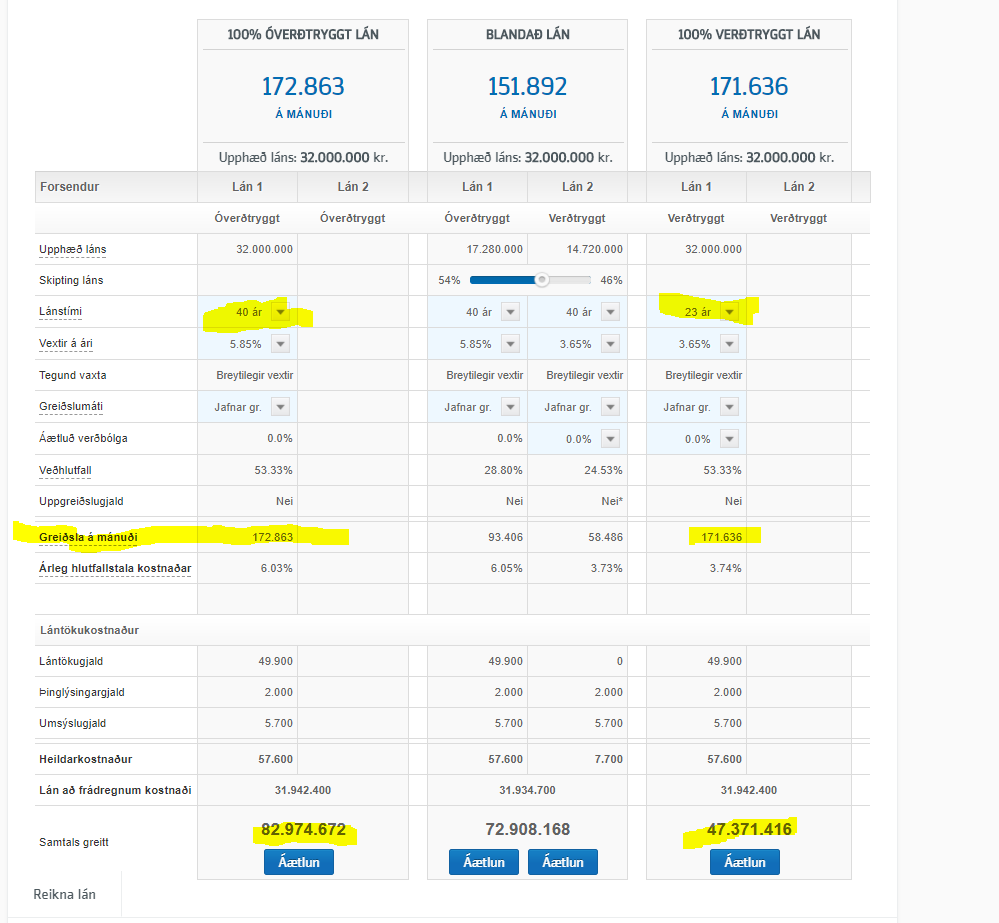Click Áætlun button under 82.974.672
This screenshot has height=923, width=999.
point(299,862)
